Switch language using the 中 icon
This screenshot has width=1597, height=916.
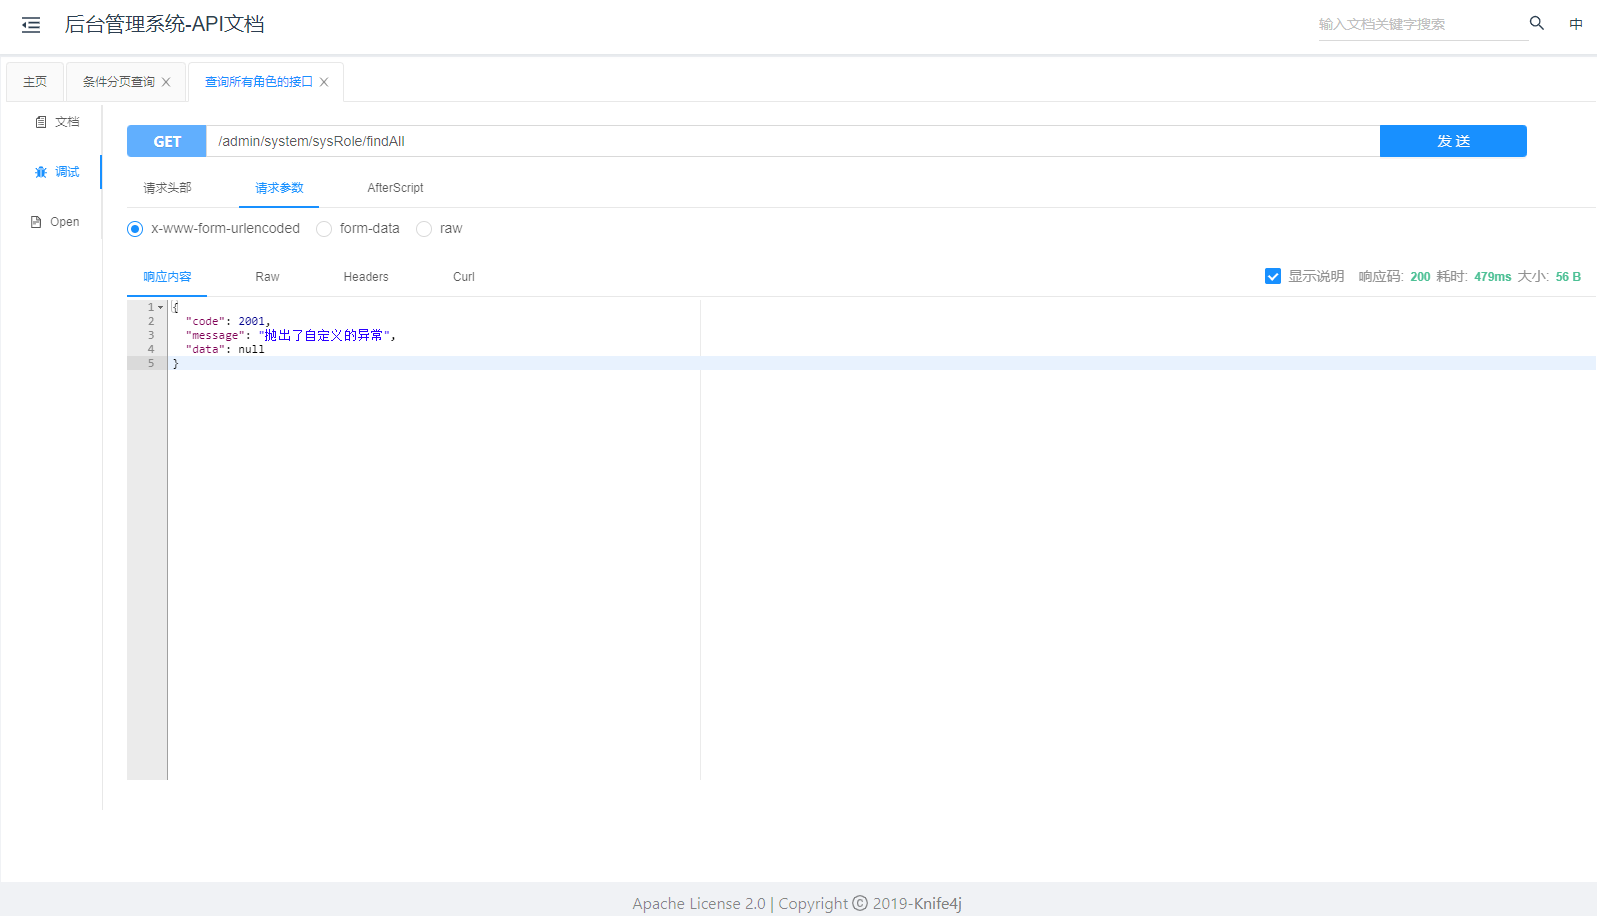(1575, 24)
